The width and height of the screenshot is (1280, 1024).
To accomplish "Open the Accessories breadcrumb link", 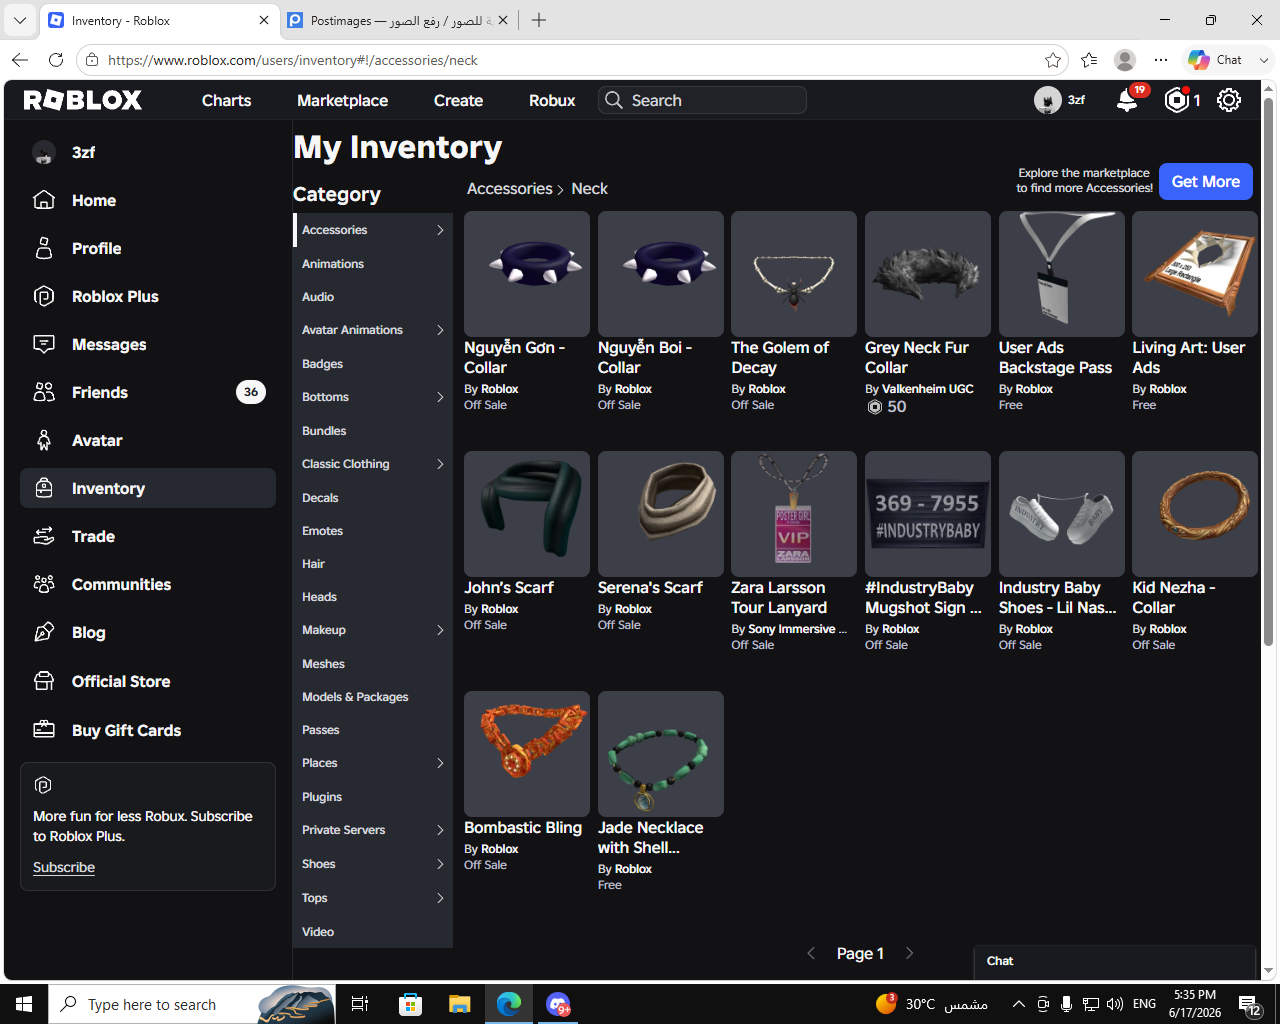I will (510, 188).
